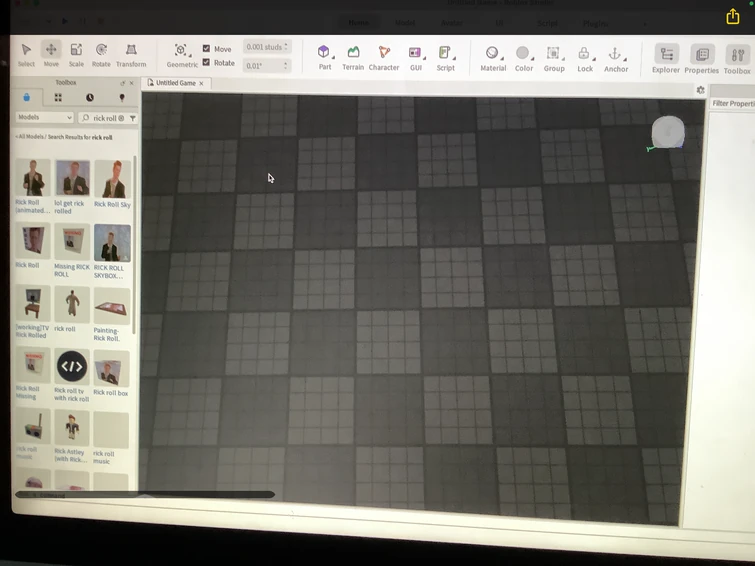This screenshot has height=566, width=755.
Task: Open the Toolbox marketplace tab
Action: pyautogui.click(x=26, y=98)
